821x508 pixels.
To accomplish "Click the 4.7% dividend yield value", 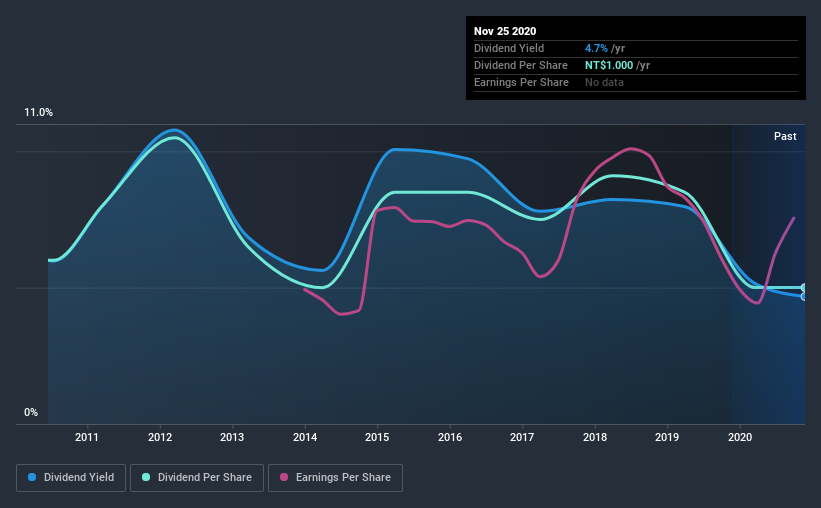I will [596, 48].
